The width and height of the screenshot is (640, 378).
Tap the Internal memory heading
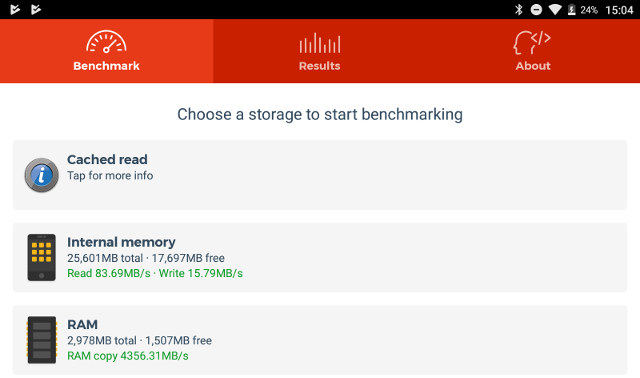[121, 242]
